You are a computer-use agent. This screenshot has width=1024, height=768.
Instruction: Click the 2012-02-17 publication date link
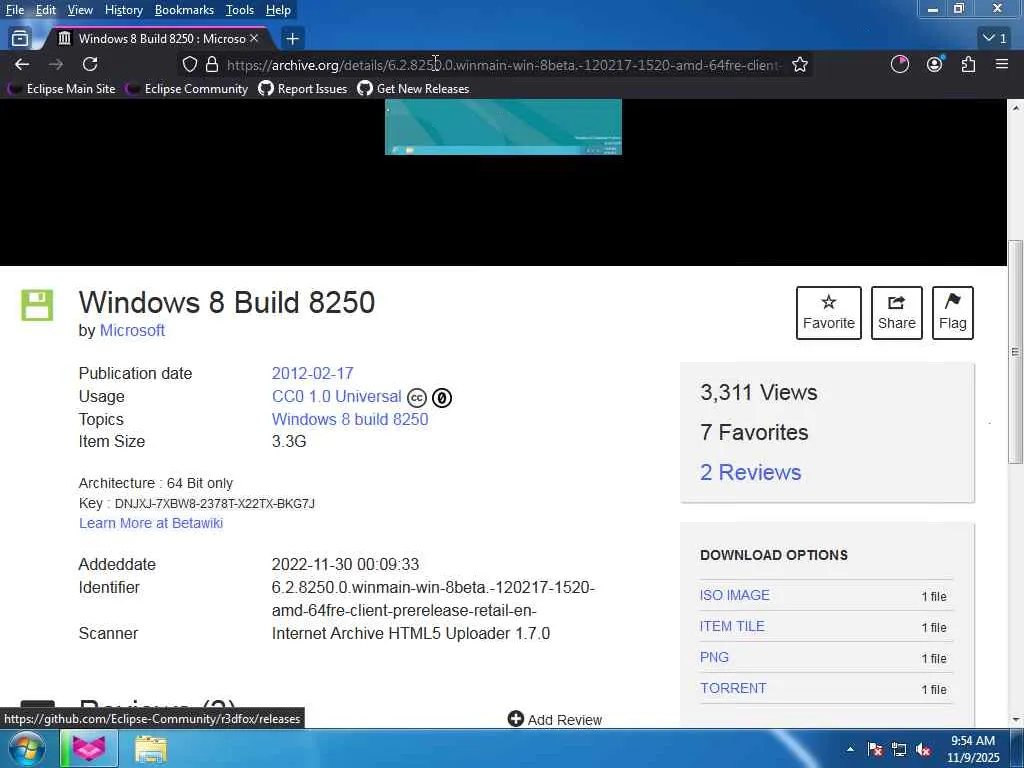[312, 374]
